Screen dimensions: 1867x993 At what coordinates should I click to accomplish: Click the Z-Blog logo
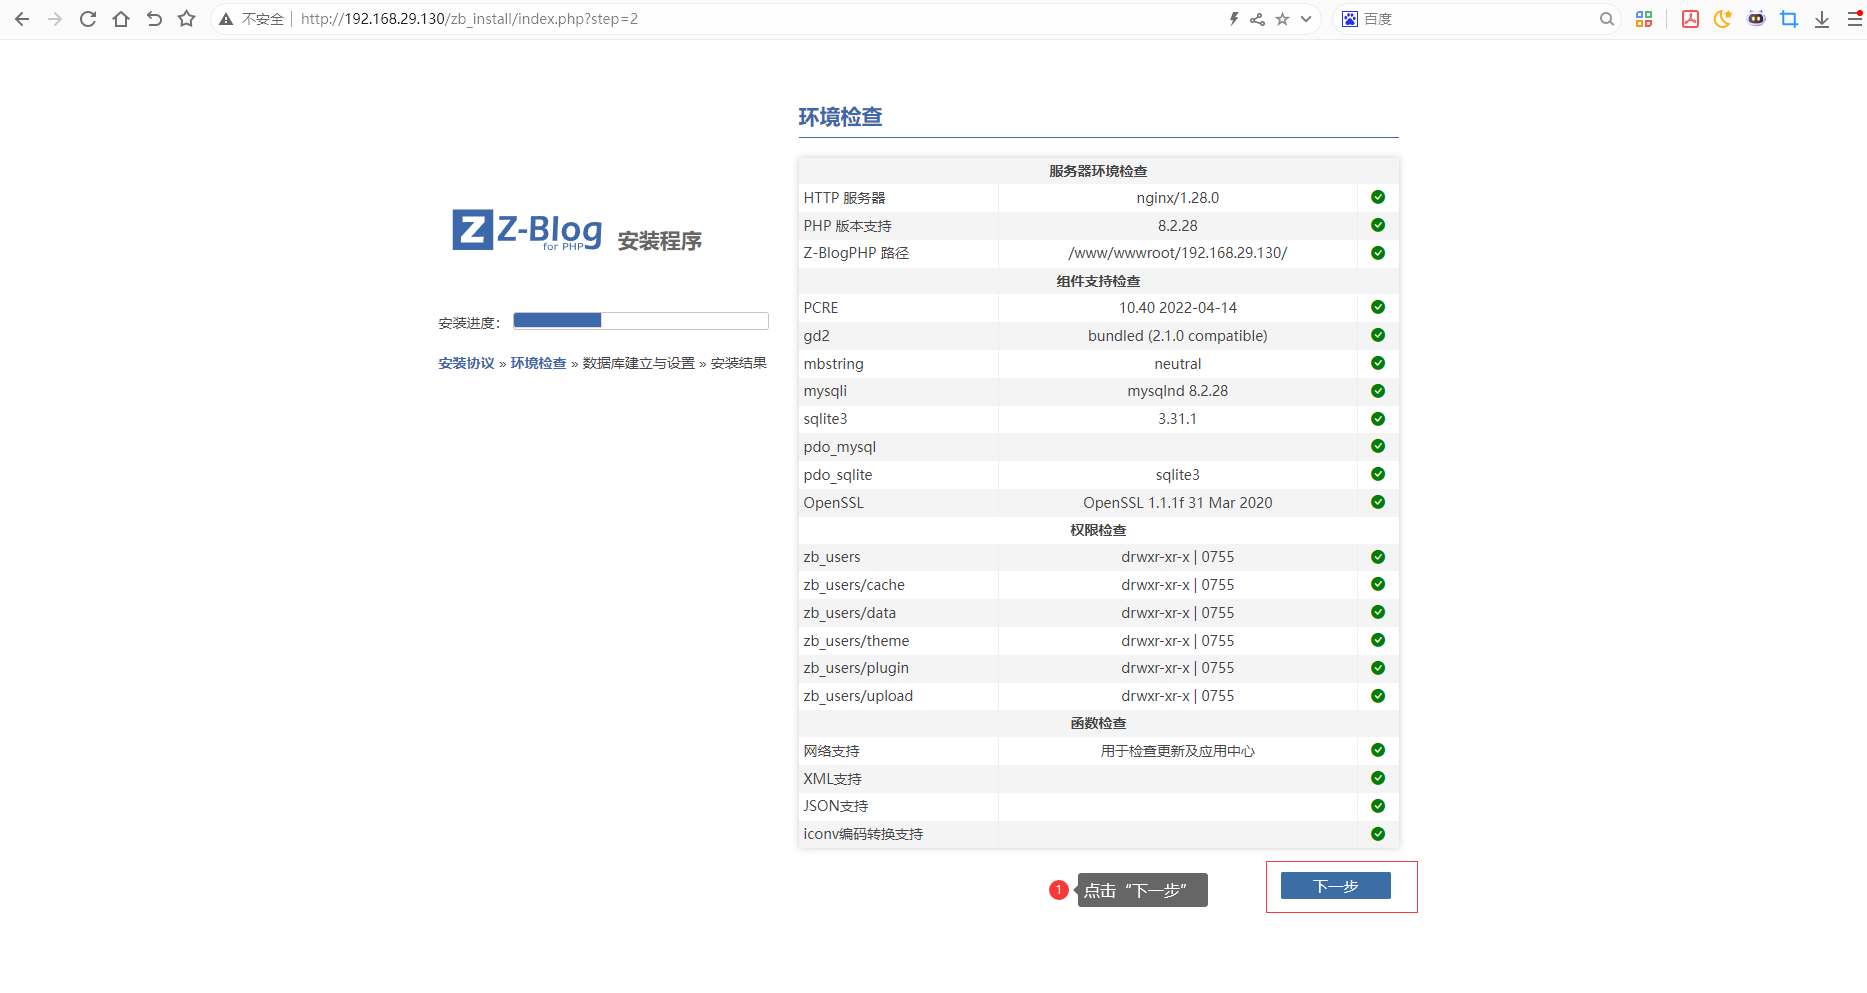[x=527, y=230]
